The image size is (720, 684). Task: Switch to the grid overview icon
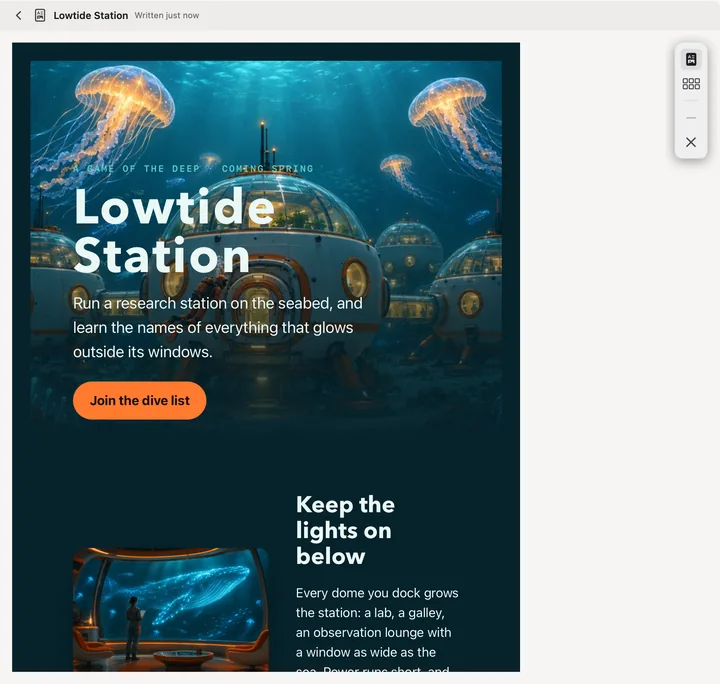click(691, 84)
